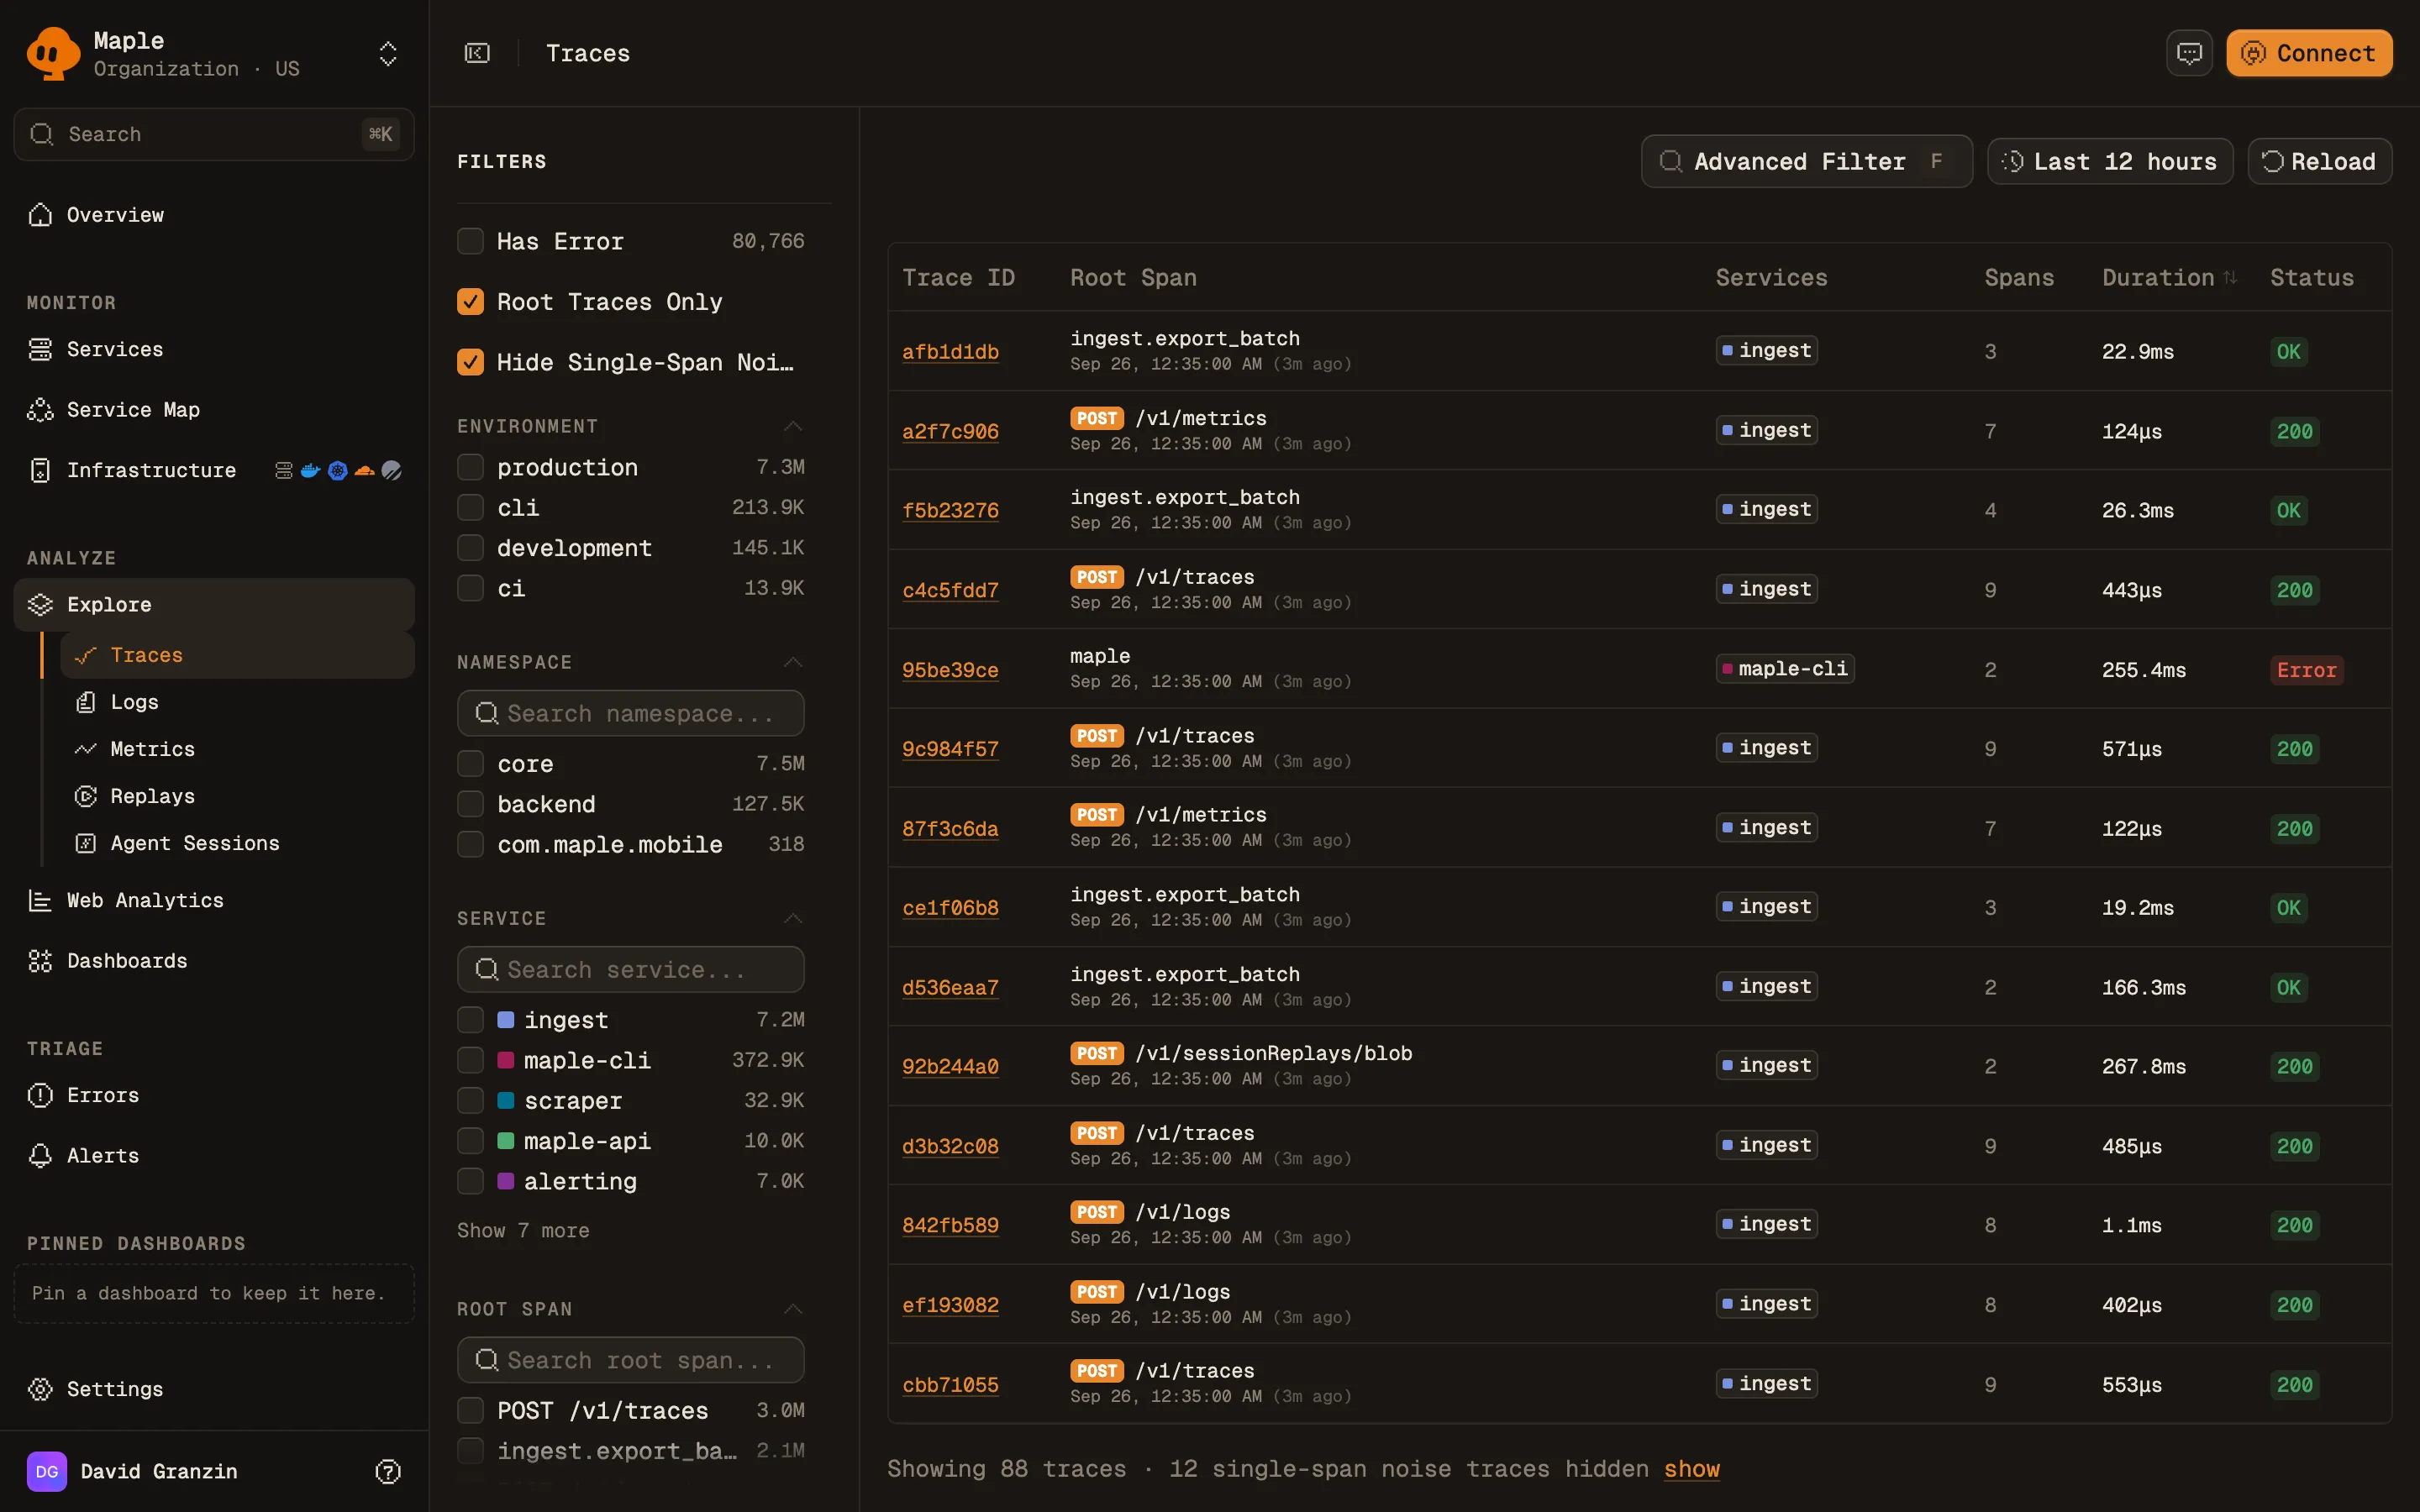This screenshot has height=1512, width=2420.
Task: Click the 200 status in row 842fb589
Action: pos(2294,1226)
